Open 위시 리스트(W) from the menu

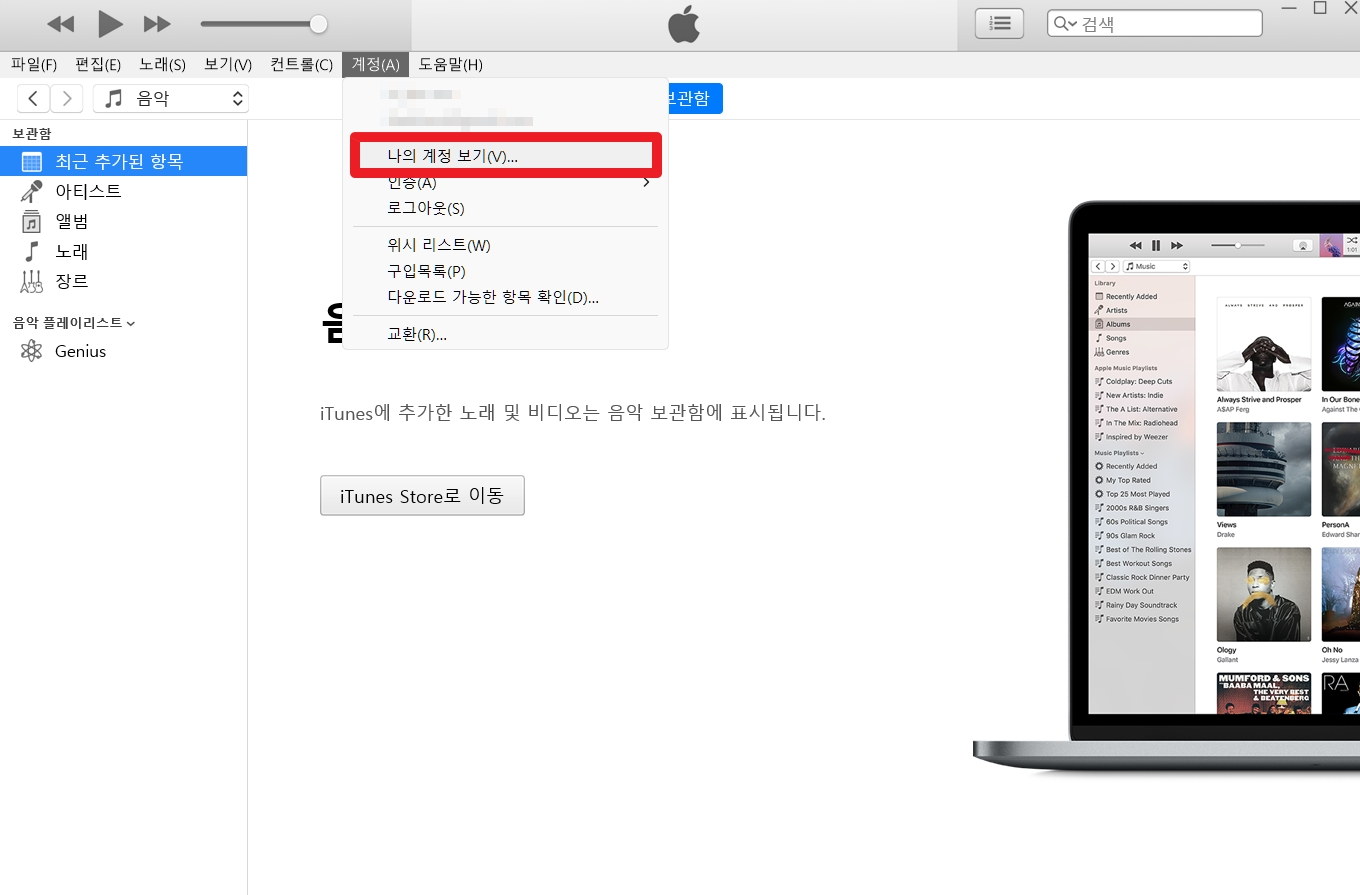tap(506, 245)
